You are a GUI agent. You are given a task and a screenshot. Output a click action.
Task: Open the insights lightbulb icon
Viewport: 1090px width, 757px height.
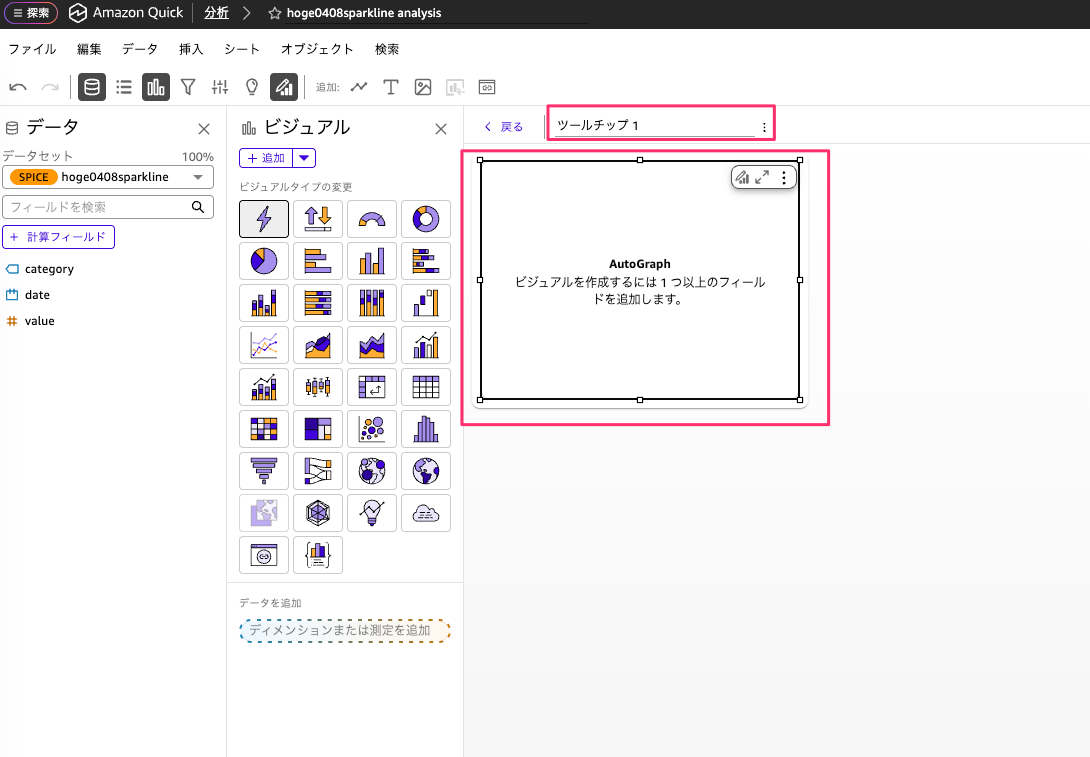pyautogui.click(x=252, y=87)
